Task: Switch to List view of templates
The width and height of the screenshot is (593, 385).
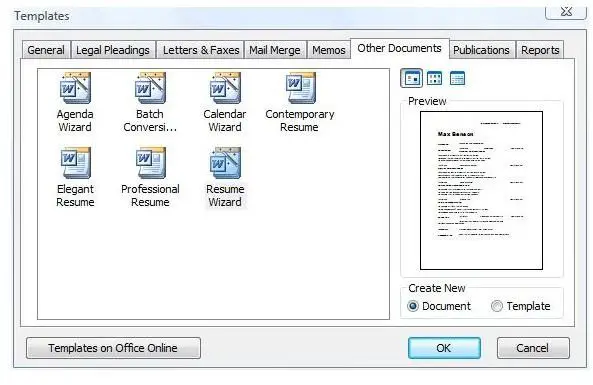Action: point(434,79)
